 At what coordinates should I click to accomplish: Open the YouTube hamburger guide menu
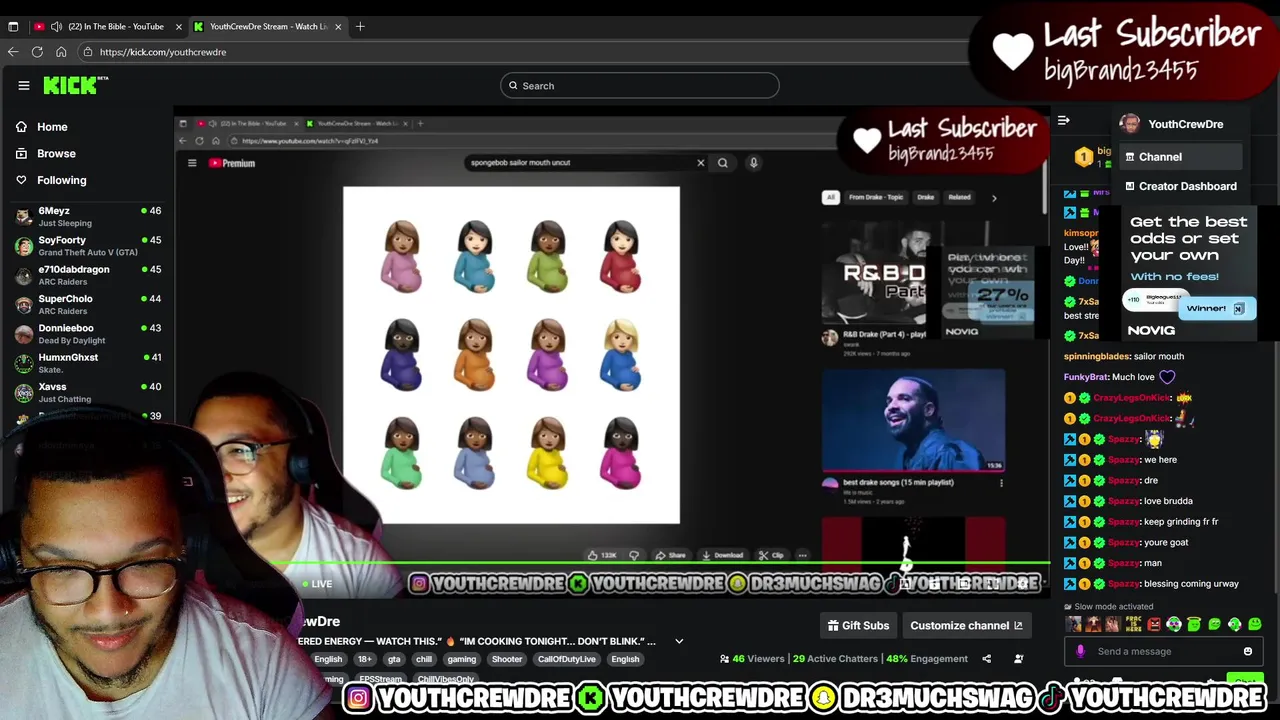click(x=192, y=163)
